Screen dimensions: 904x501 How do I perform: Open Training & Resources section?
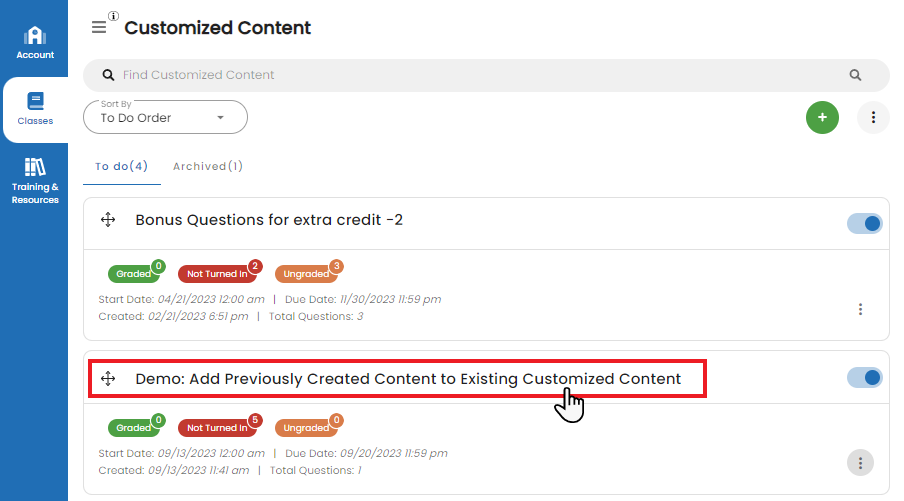point(35,181)
